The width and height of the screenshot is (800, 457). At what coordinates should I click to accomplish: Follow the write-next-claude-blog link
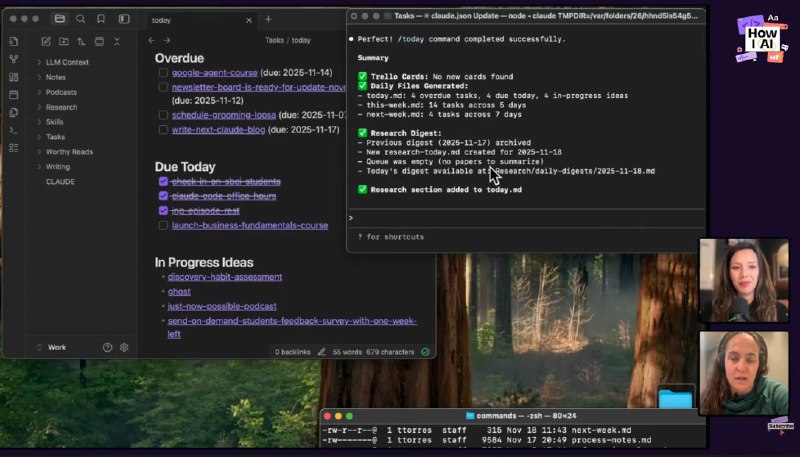219,130
